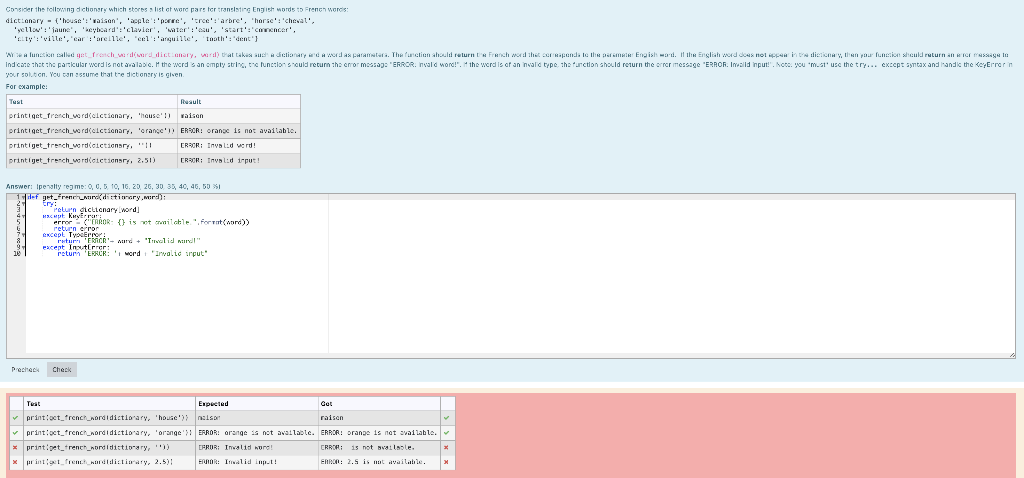Select Expected cell 'ERROR: Invalid input!' in results

(237, 462)
